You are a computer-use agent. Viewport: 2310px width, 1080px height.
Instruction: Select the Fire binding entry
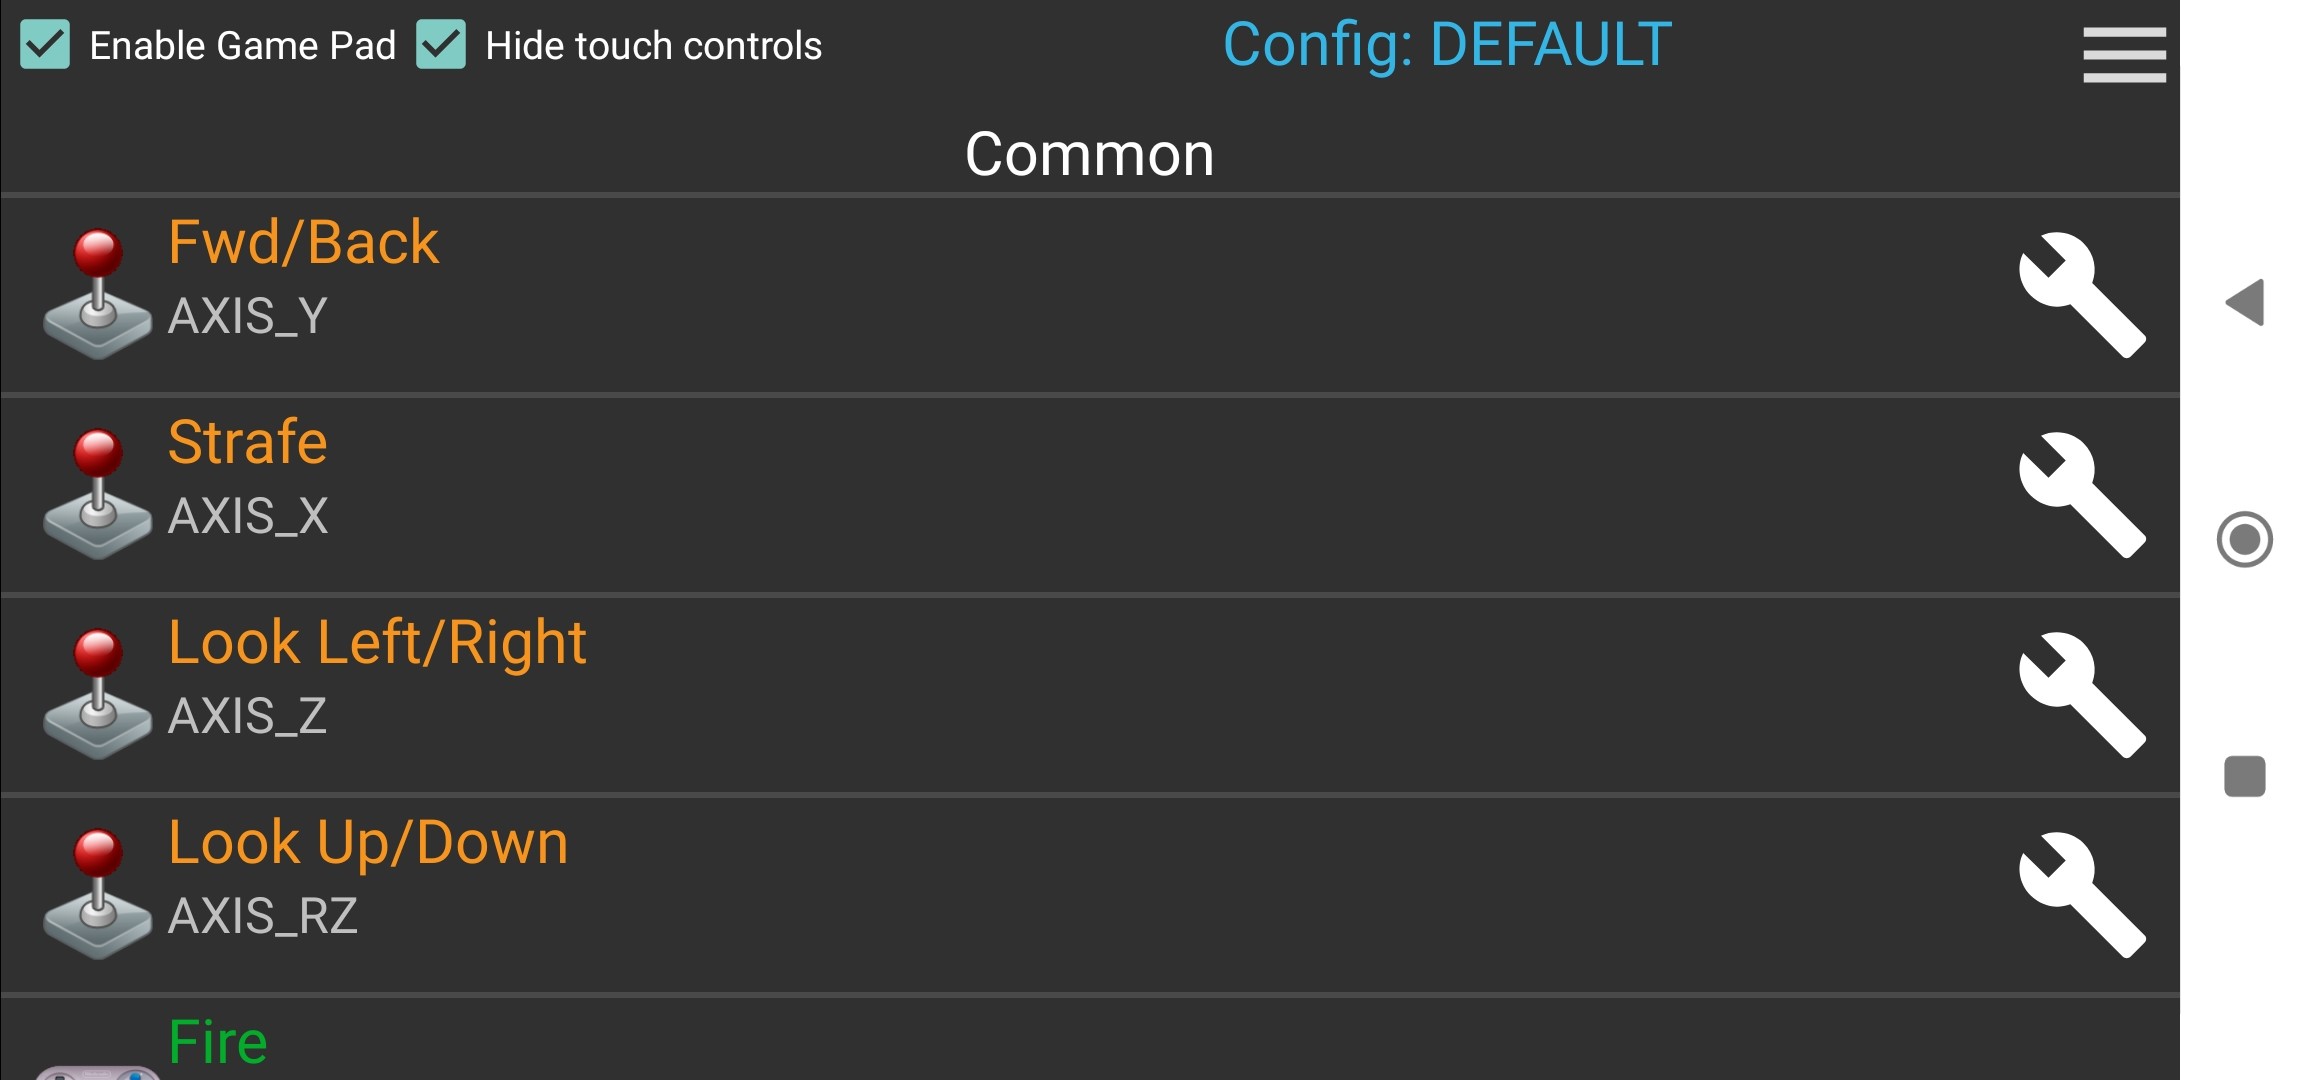coord(218,1043)
